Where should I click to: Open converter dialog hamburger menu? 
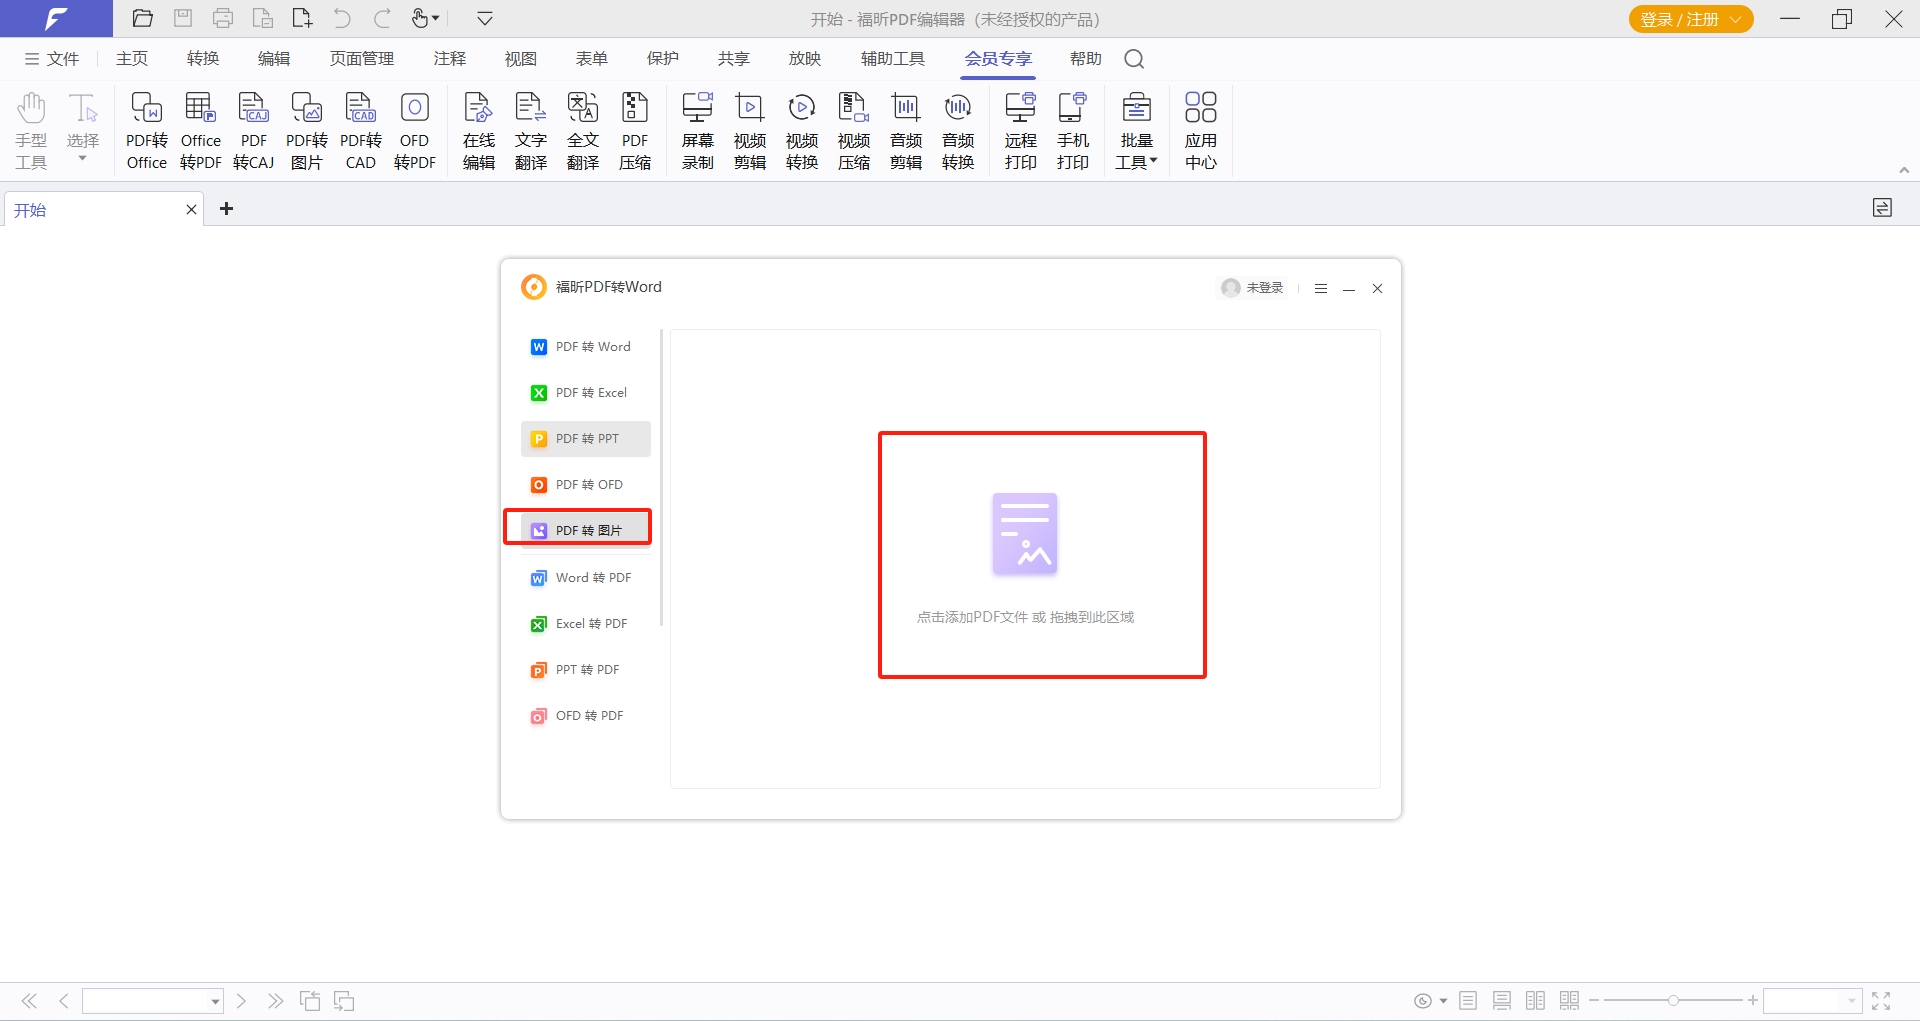1321,288
